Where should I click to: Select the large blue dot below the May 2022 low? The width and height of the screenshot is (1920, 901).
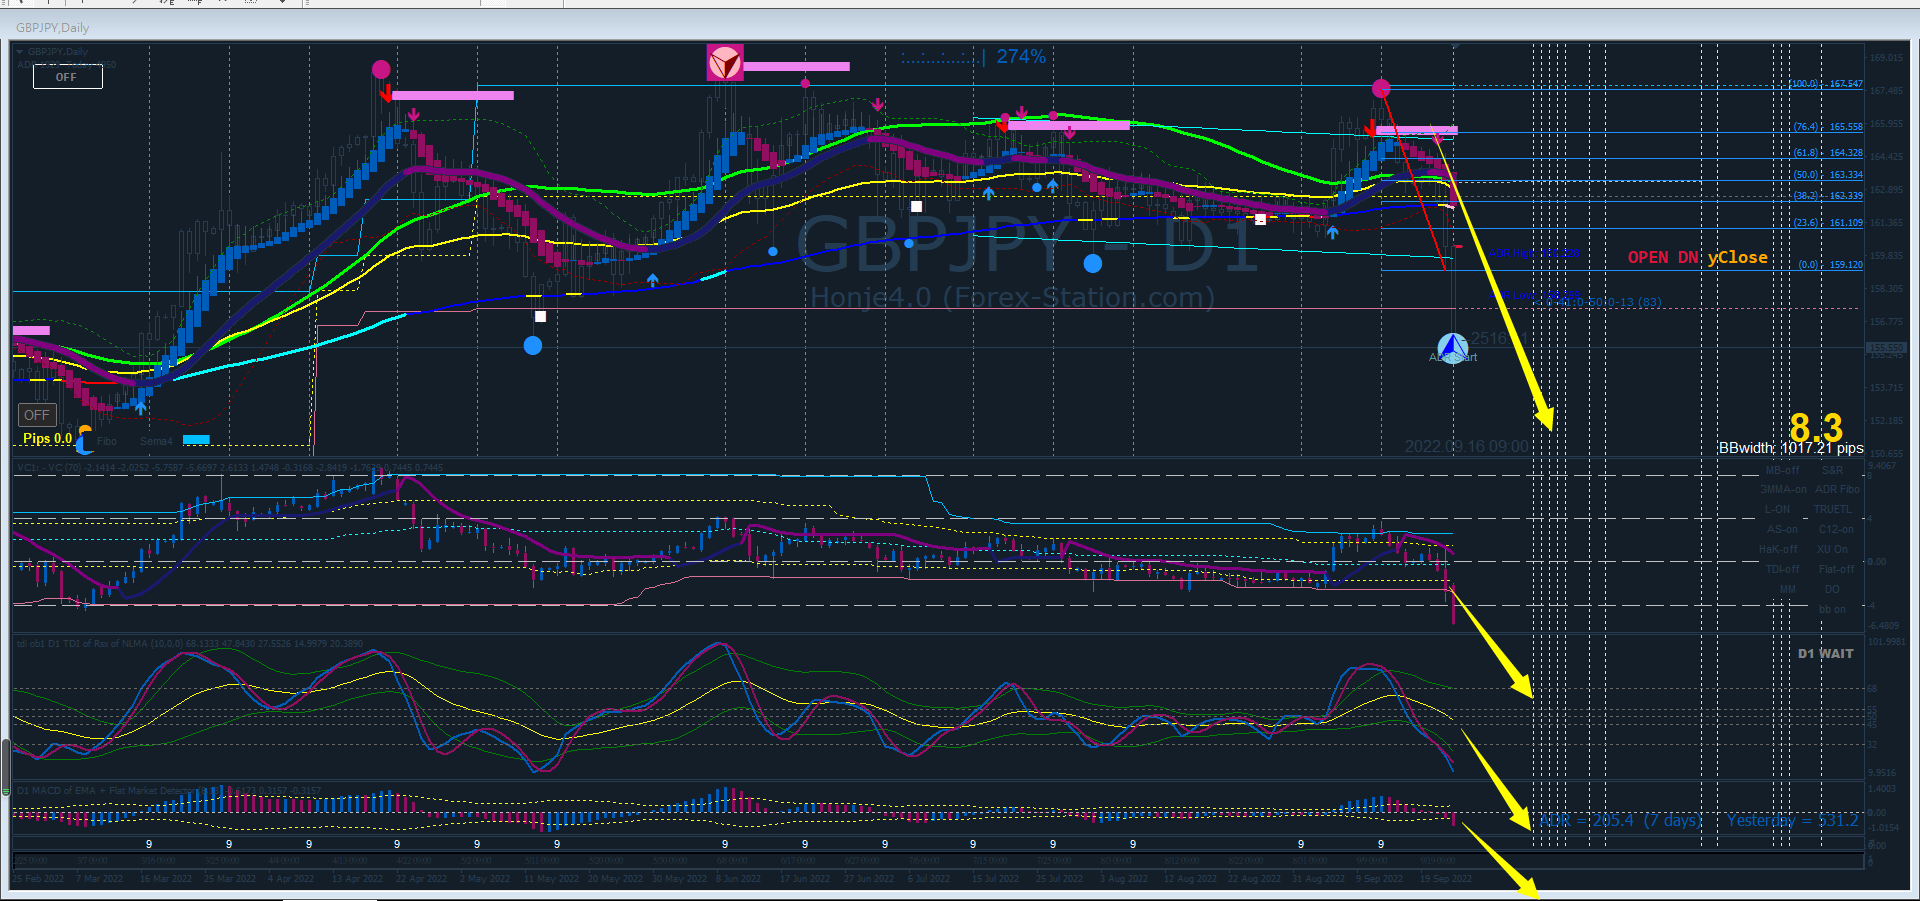(x=533, y=346)
